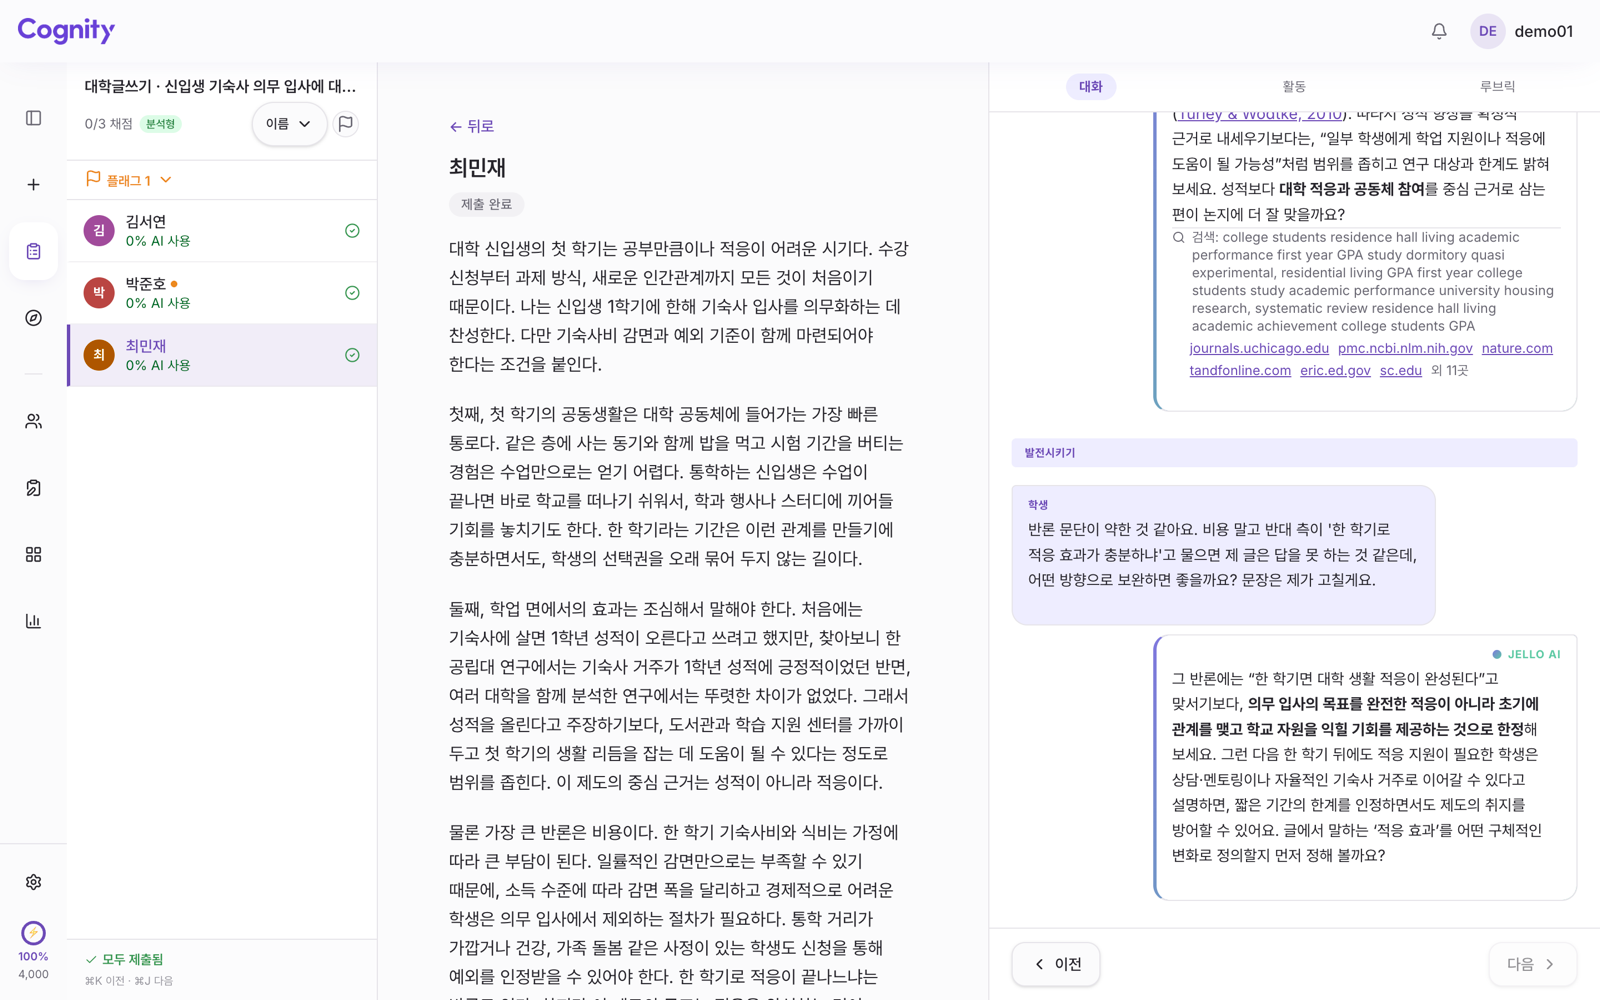Image resolution: width=1600 pixels, height=1000 pixels.
Task: Open the settings gear icon
Action: coord(33,882)
